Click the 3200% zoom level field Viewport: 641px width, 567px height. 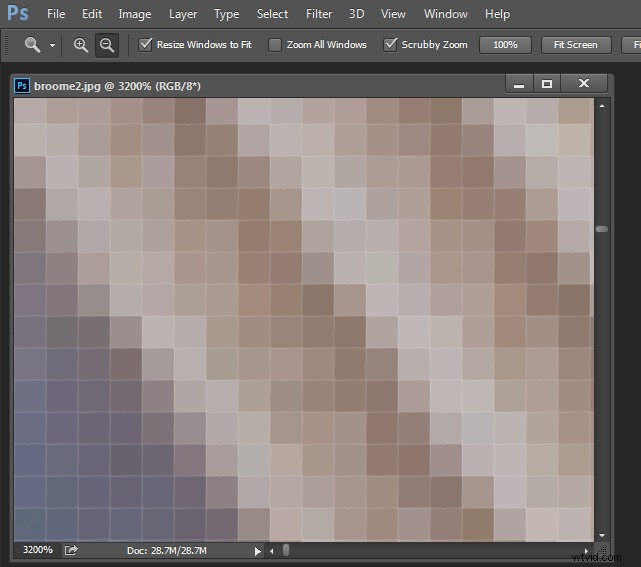(37, 550)
